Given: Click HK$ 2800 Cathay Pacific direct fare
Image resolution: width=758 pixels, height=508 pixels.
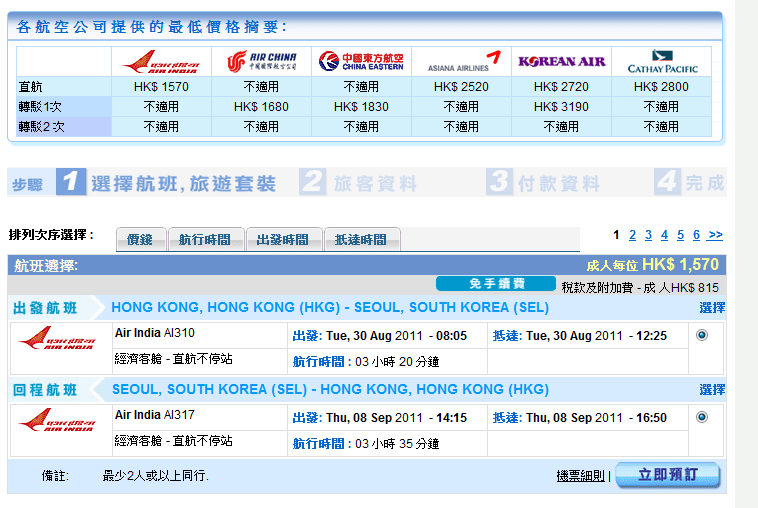Looking at the screenshot, I should pos(661,87).
